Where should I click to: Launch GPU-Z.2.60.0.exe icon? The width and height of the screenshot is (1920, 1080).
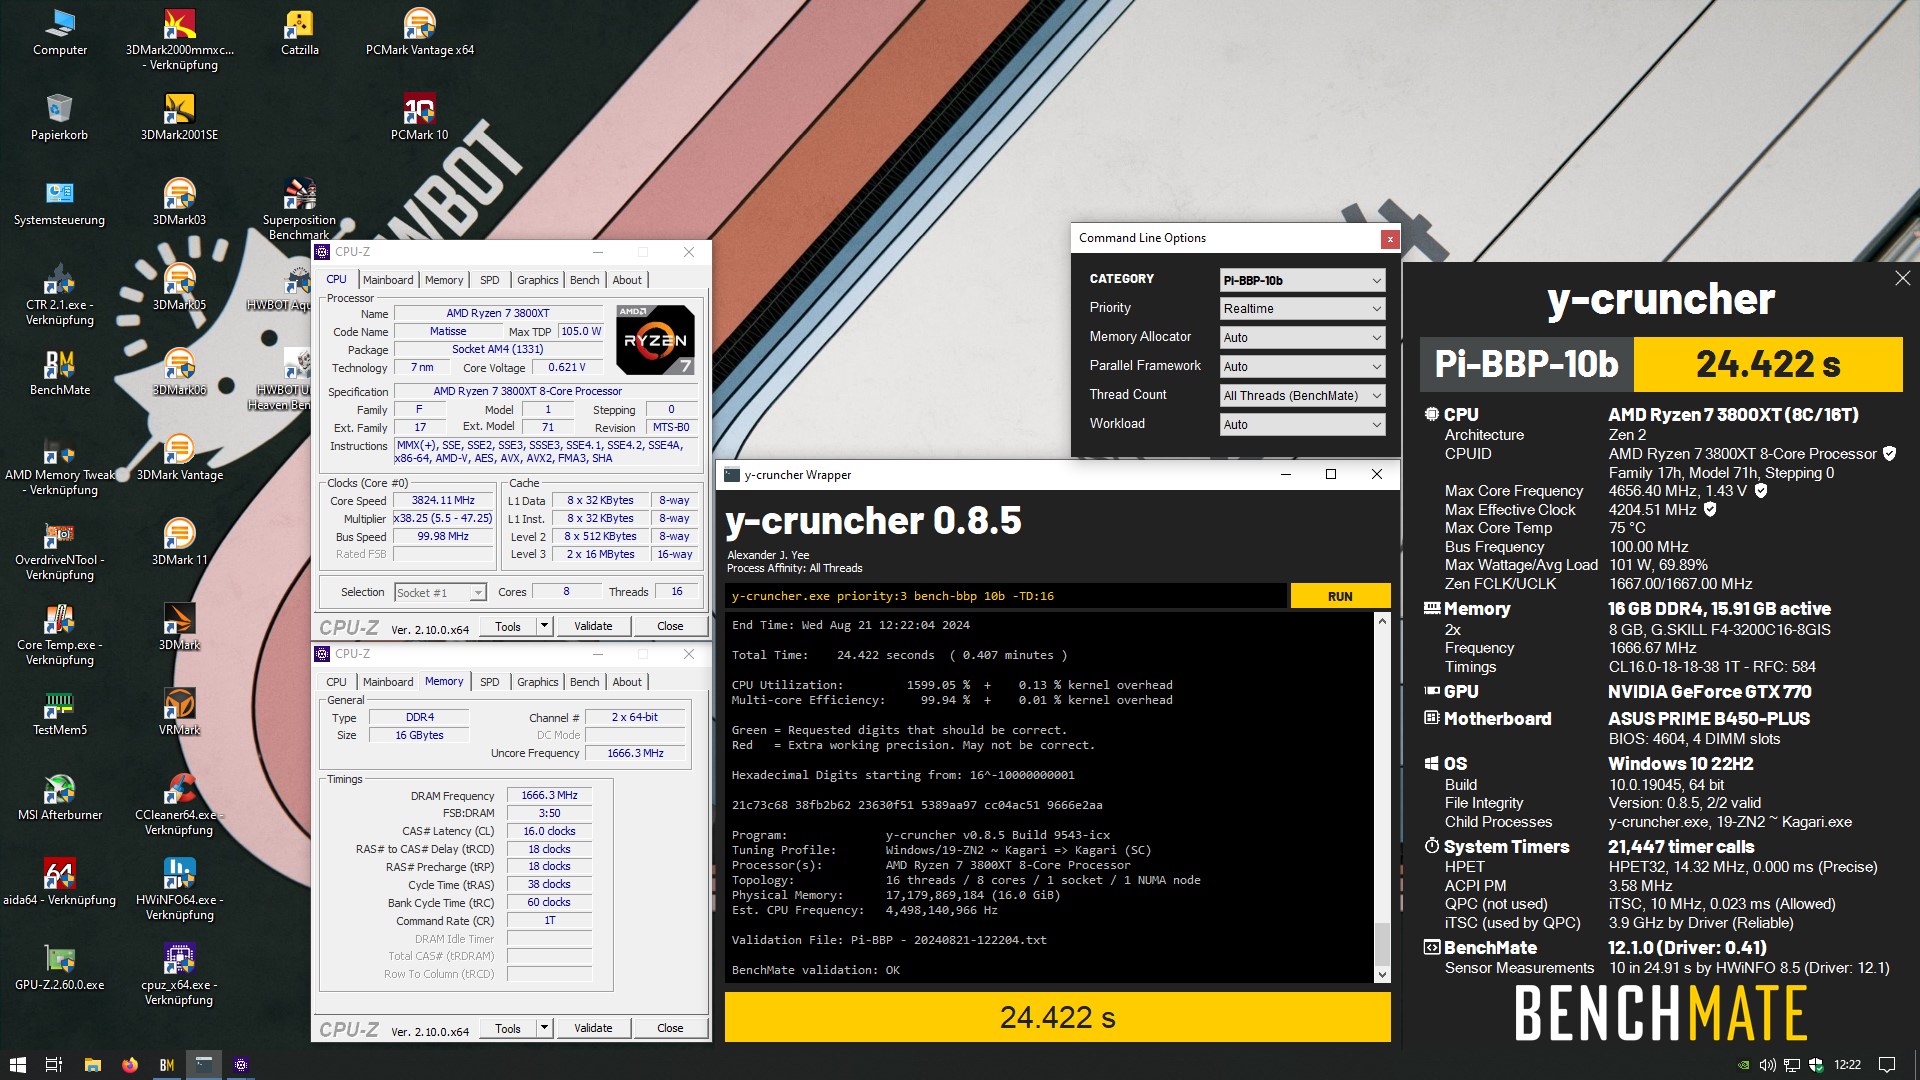(59, 968)
